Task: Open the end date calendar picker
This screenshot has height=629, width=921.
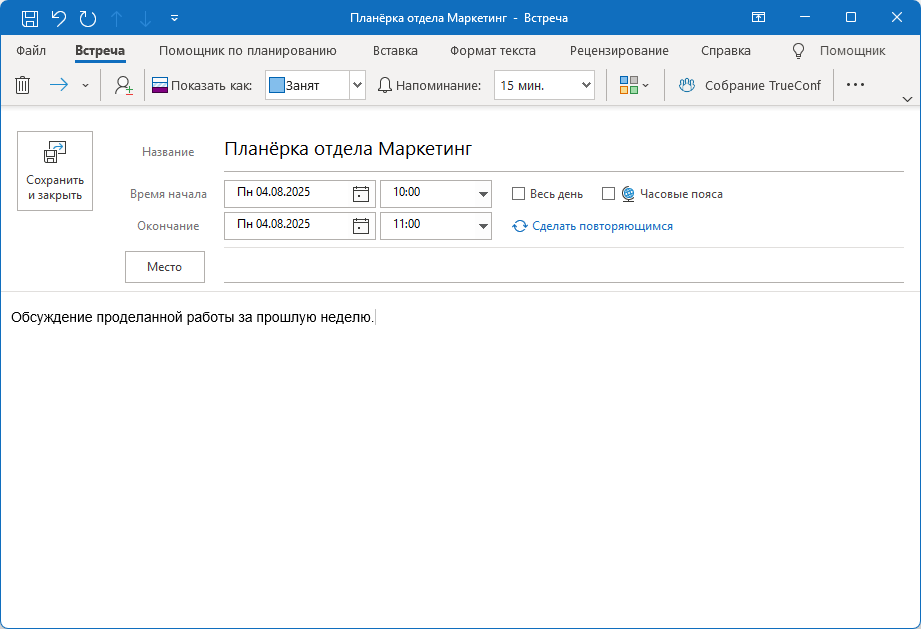Action: coord(361,226)
